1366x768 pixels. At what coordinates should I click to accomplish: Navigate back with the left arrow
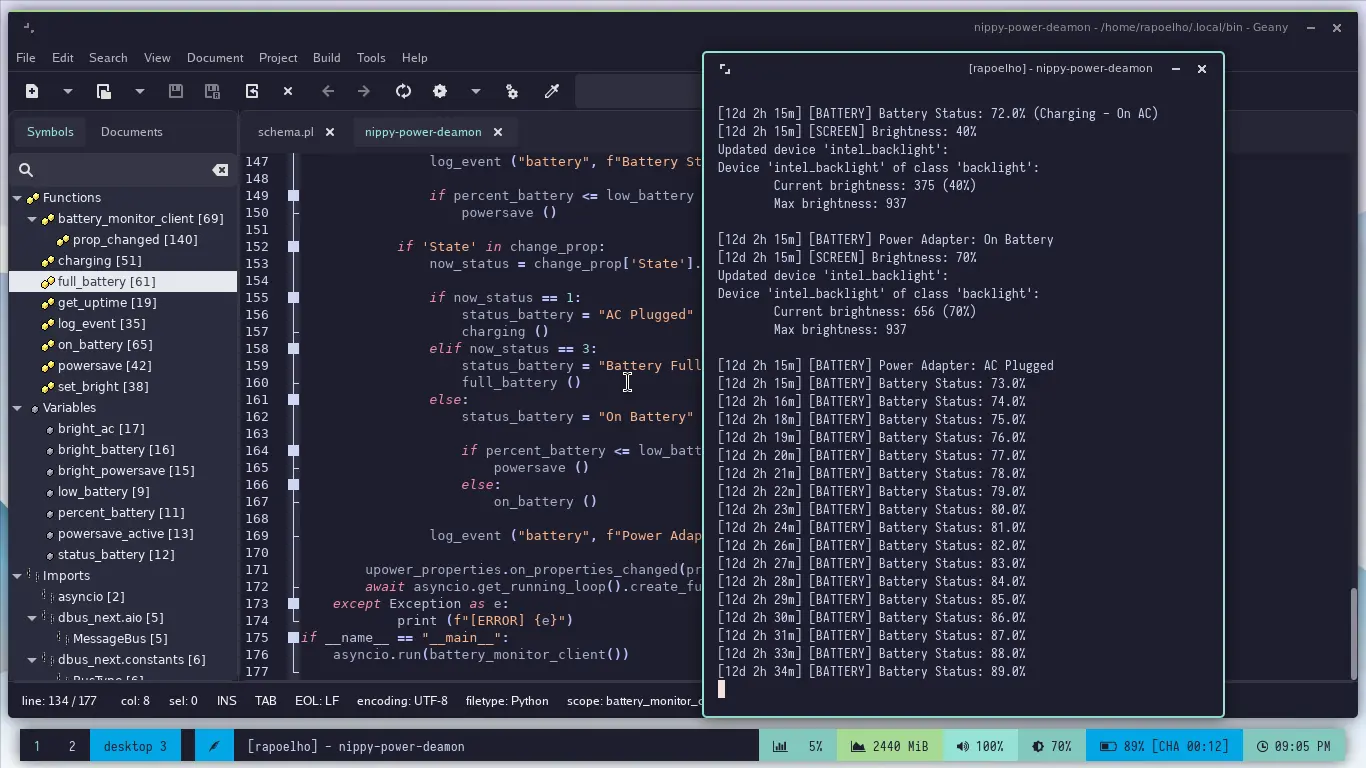click(x=328, y=91)
